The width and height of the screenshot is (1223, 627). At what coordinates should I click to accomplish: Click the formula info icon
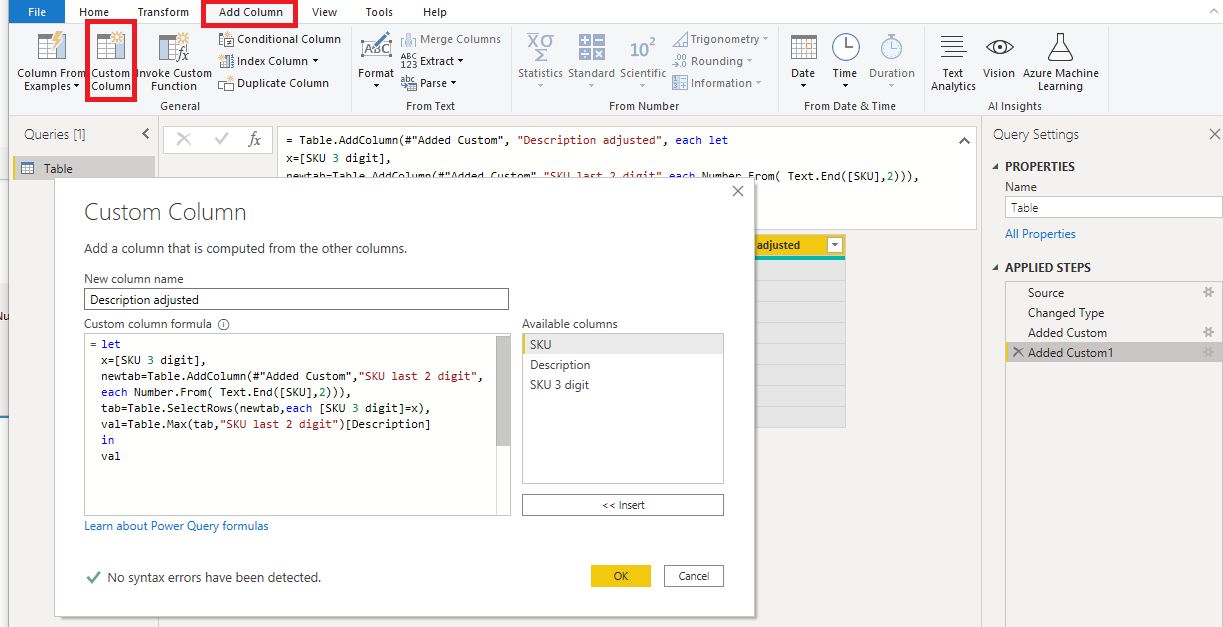[223, 324]
